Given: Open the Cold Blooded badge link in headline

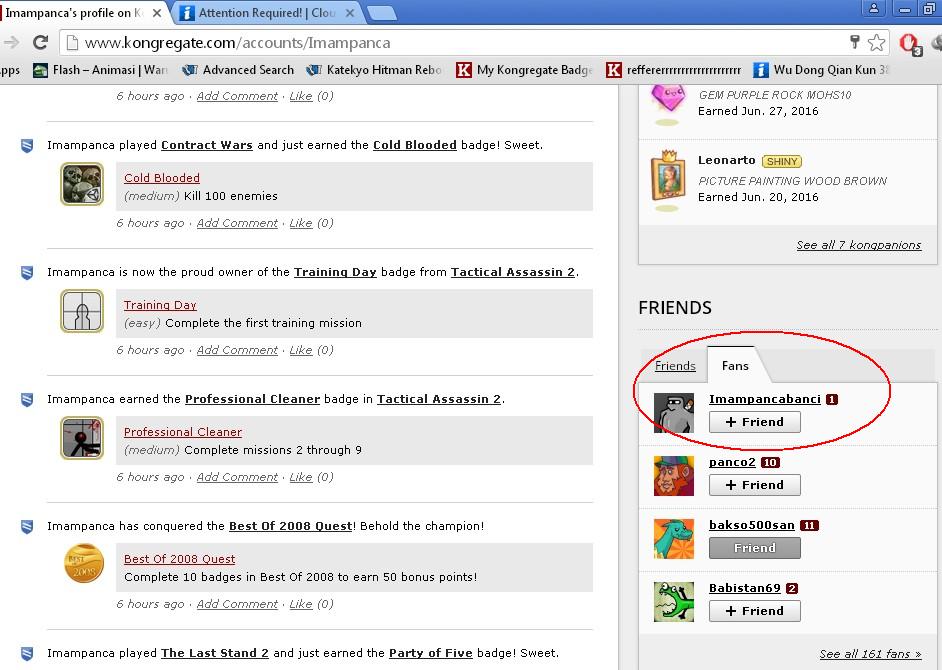Looking at the screenshot, I should coord(415,145).
